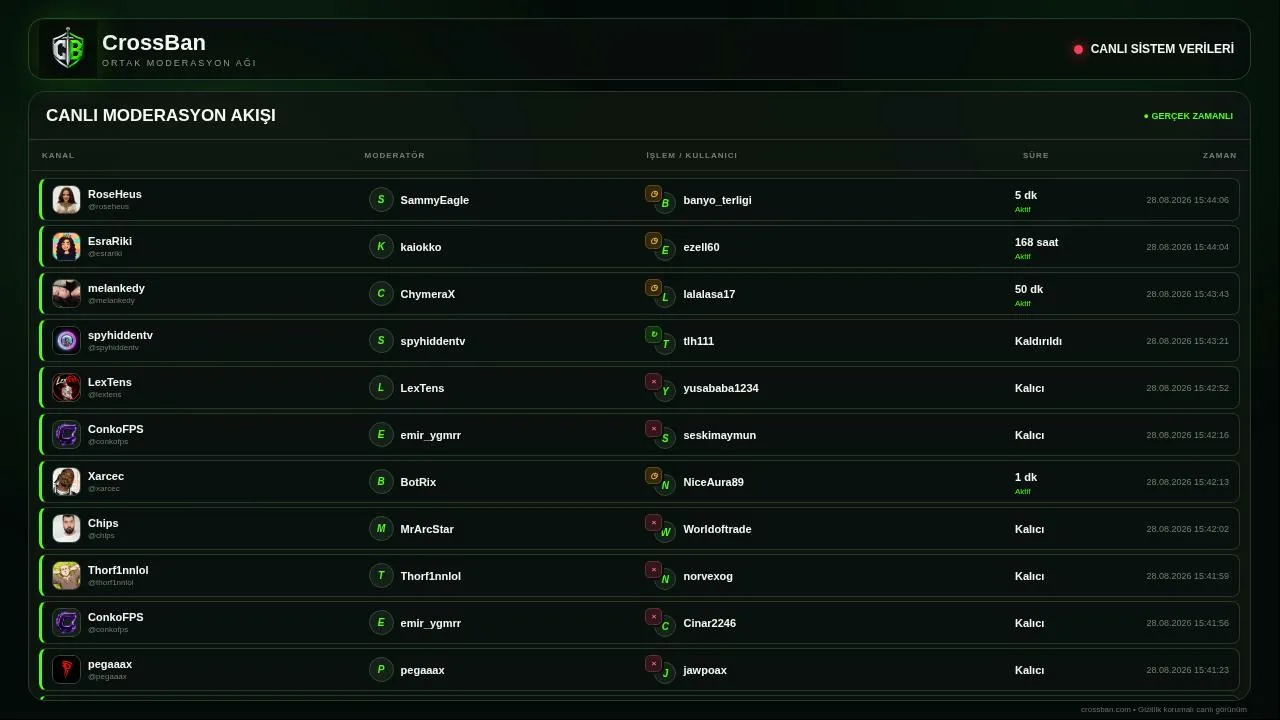
Task: Sort by the ZAMAN column header
Action: point(1220,155)
